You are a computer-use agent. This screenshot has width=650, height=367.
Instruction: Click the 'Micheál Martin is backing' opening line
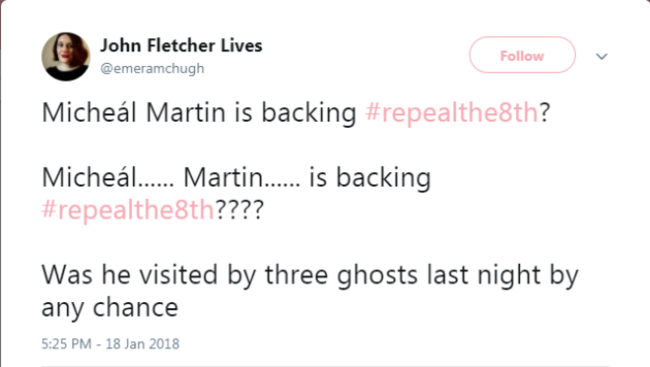[199, 112]
